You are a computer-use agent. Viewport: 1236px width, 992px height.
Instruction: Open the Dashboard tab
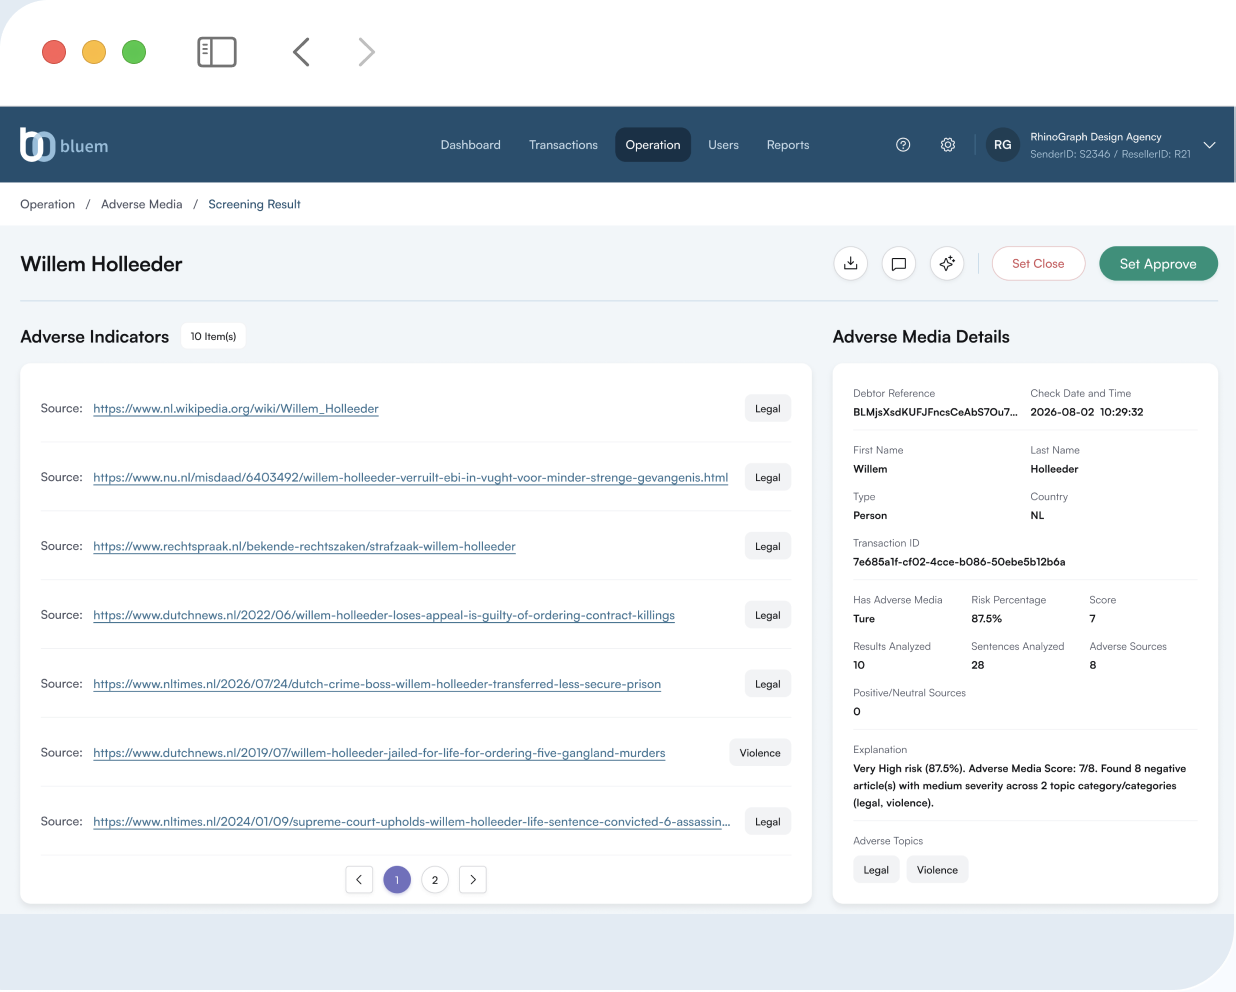tap(471, 145)
